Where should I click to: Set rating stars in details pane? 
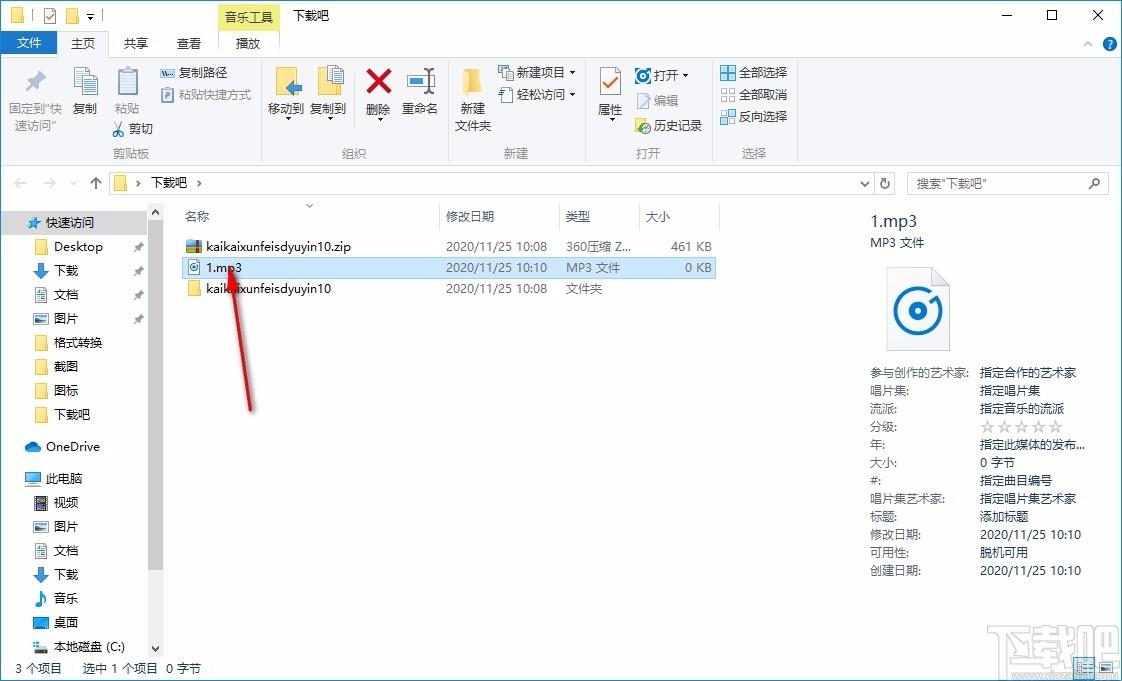[1020, 427]
